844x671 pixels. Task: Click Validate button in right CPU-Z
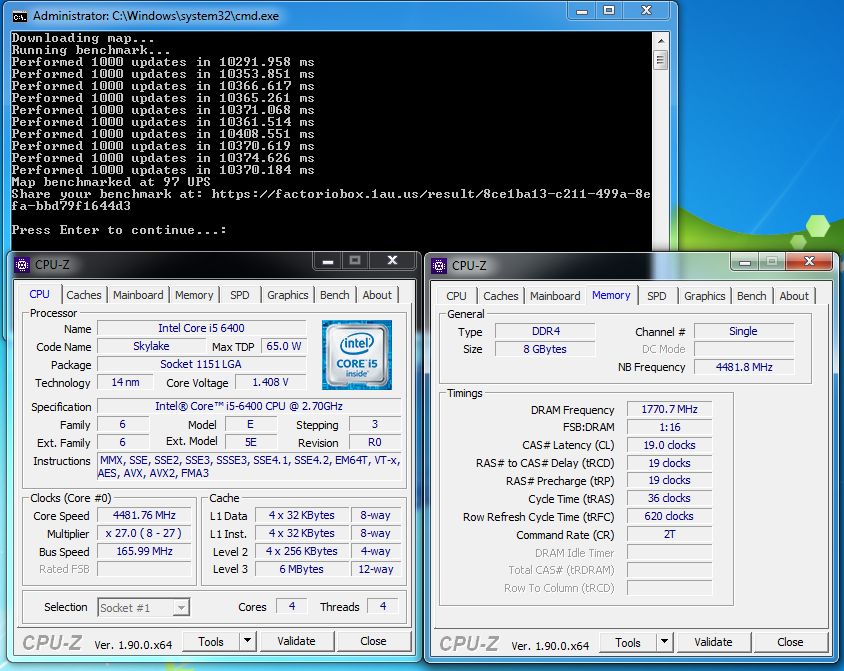(713, 642)
